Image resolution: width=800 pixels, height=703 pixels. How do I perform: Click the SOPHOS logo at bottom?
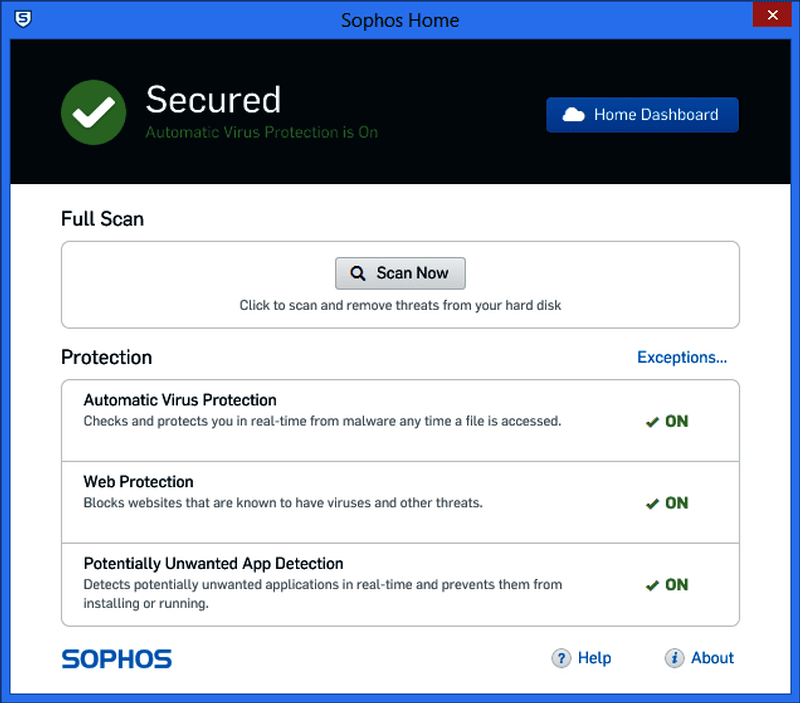[117, 659]
